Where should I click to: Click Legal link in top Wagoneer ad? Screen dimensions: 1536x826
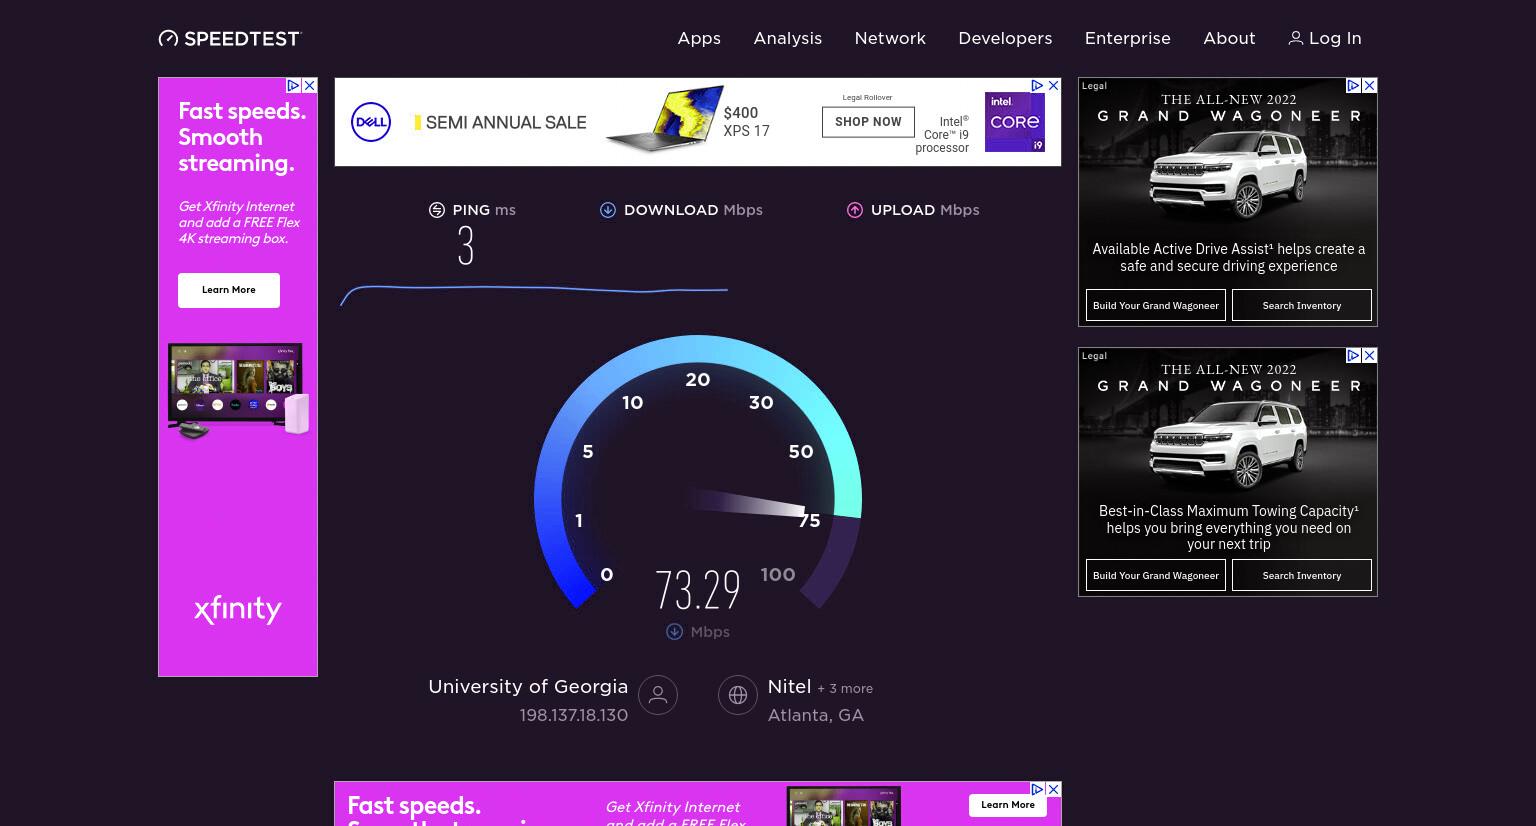[1094, 86]
